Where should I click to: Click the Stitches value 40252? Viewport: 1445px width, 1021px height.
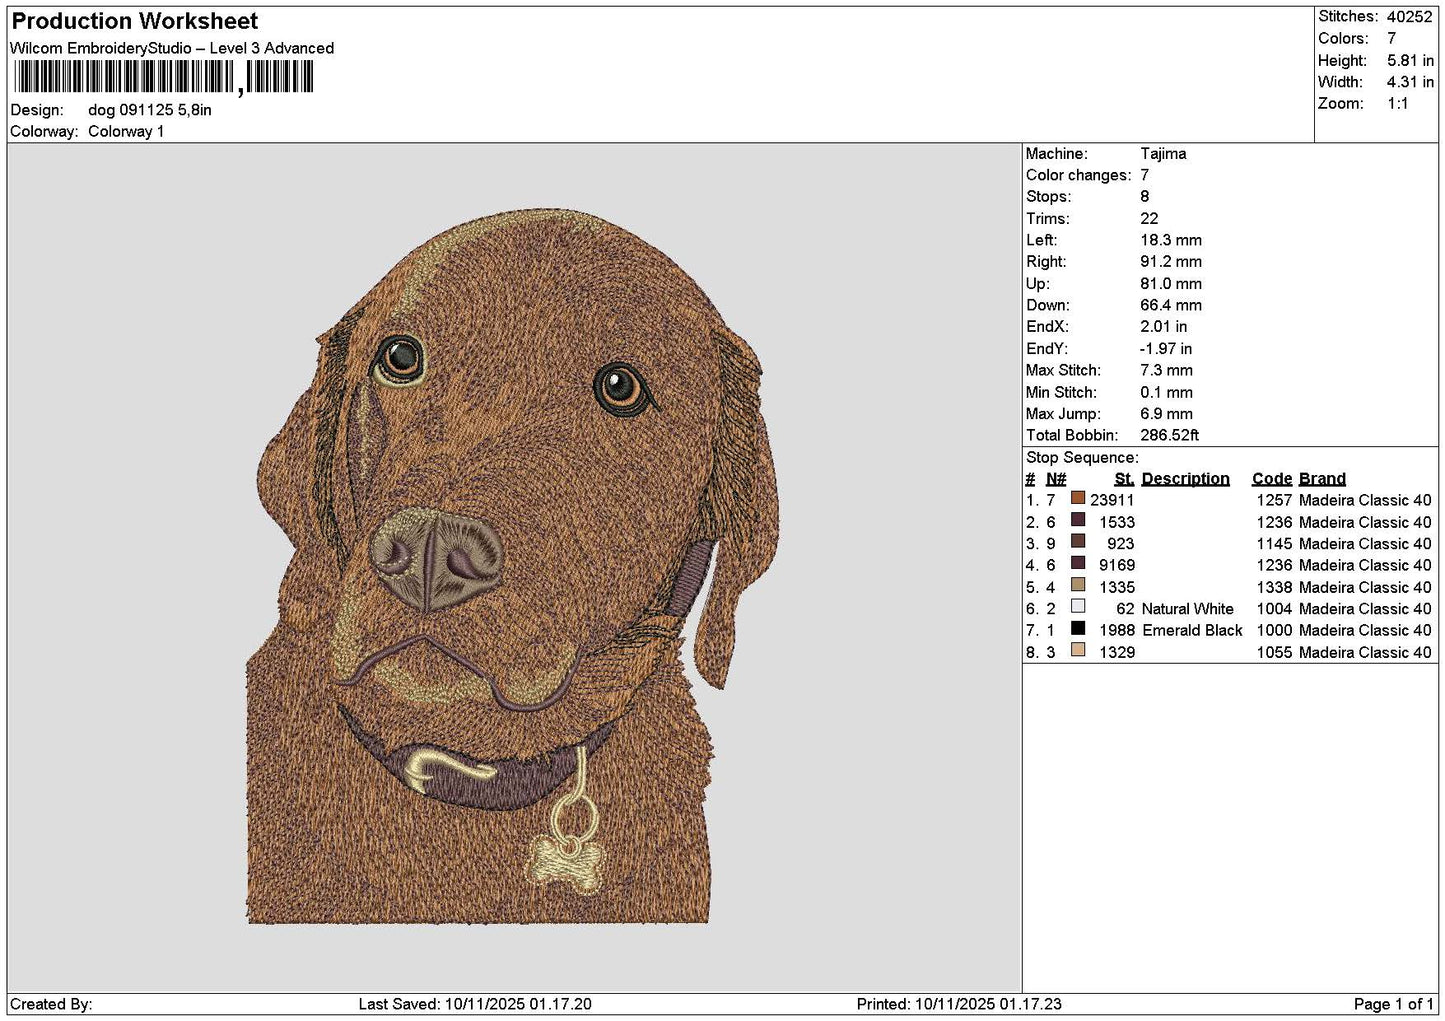tap(1409, 17)
